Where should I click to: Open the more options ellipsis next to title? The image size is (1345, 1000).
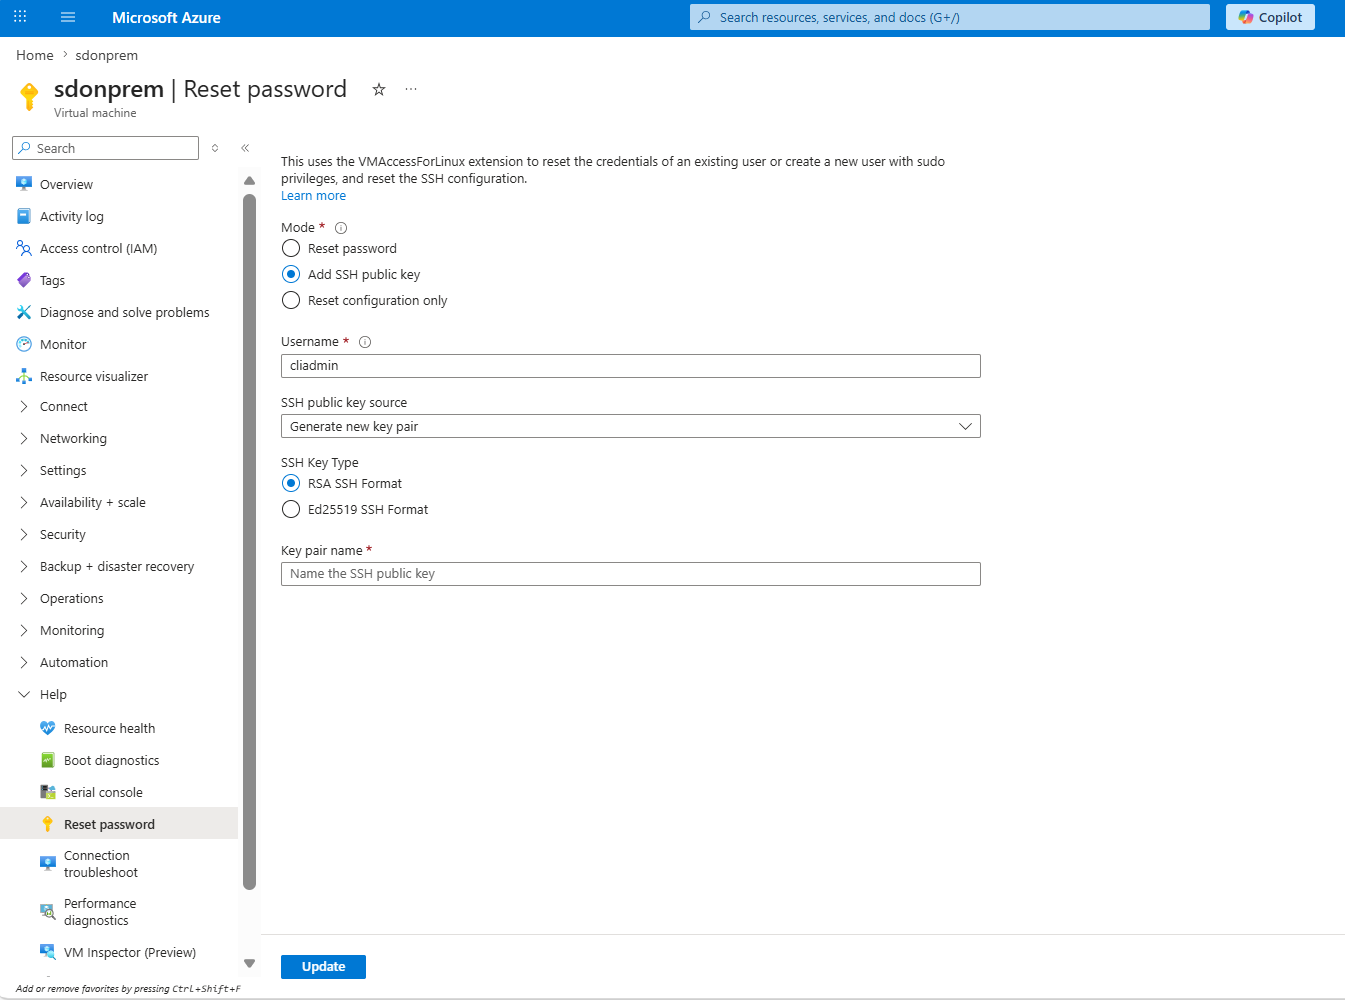point(411,89)
